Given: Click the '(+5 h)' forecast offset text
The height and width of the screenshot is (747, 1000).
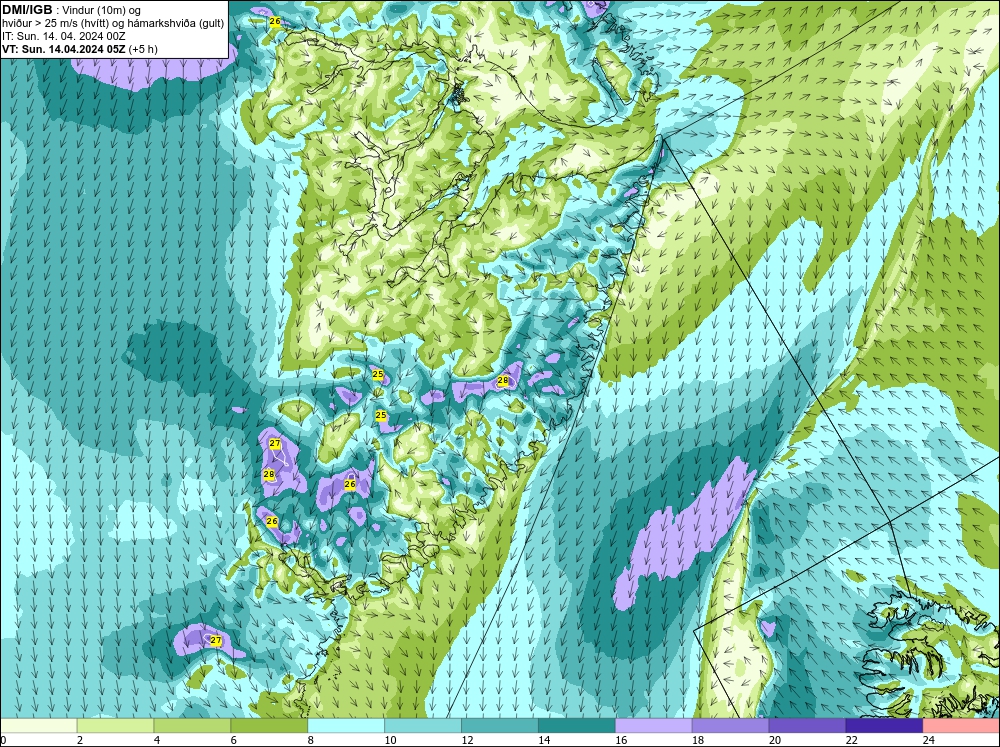Looking at the screenshot, I should [x=143, y=49].
